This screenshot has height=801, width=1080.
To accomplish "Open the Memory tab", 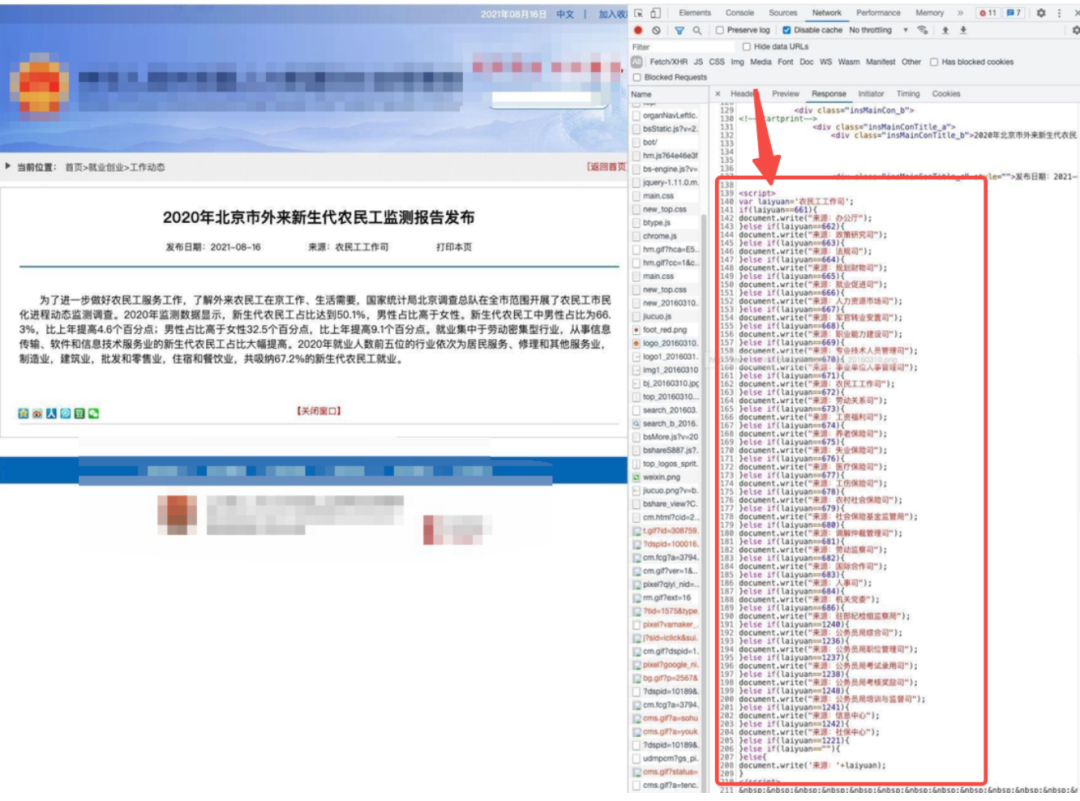I will [x=930, y=13].
